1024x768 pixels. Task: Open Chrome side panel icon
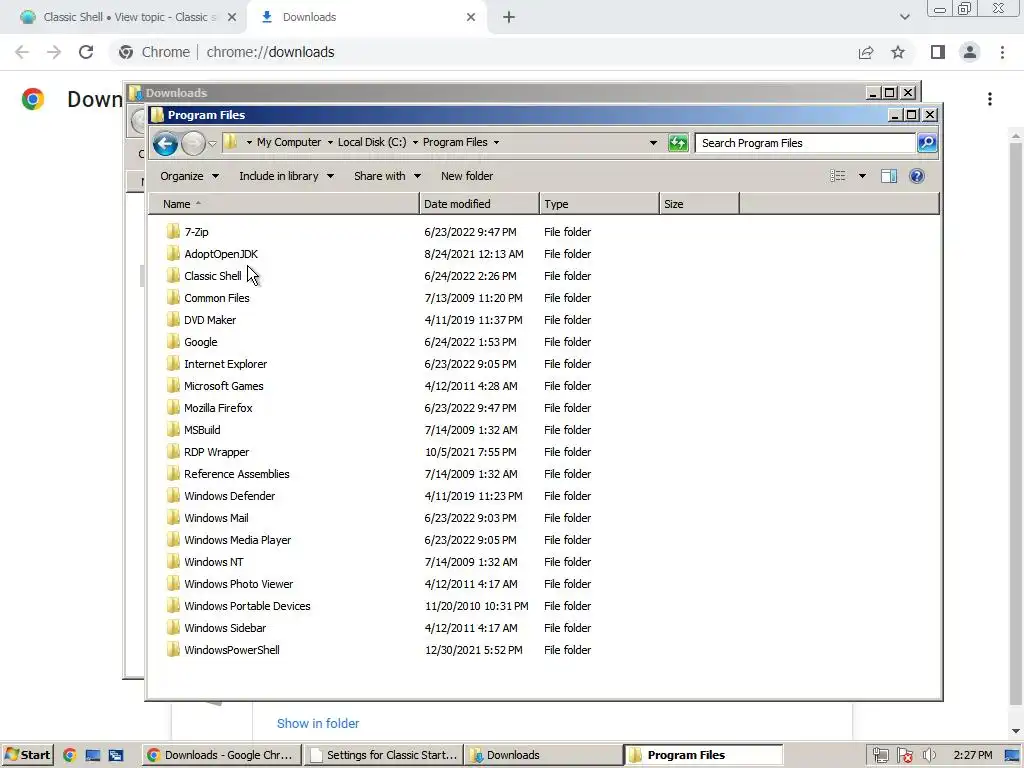pos(938,52)
